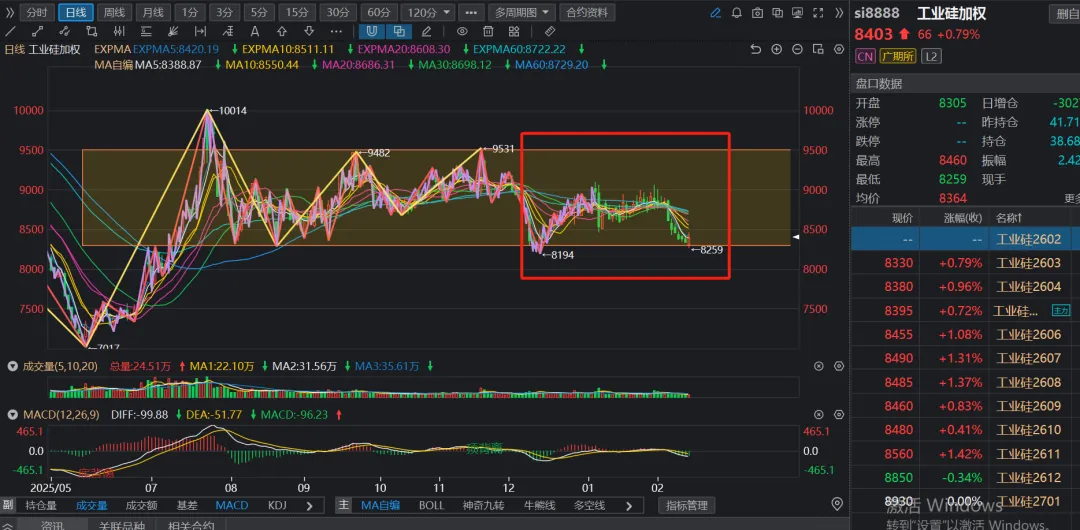The width and height of the screenshot is (1080, 530).
Task: Toggle the L2 data badge
Action: (x=931, y=57)
